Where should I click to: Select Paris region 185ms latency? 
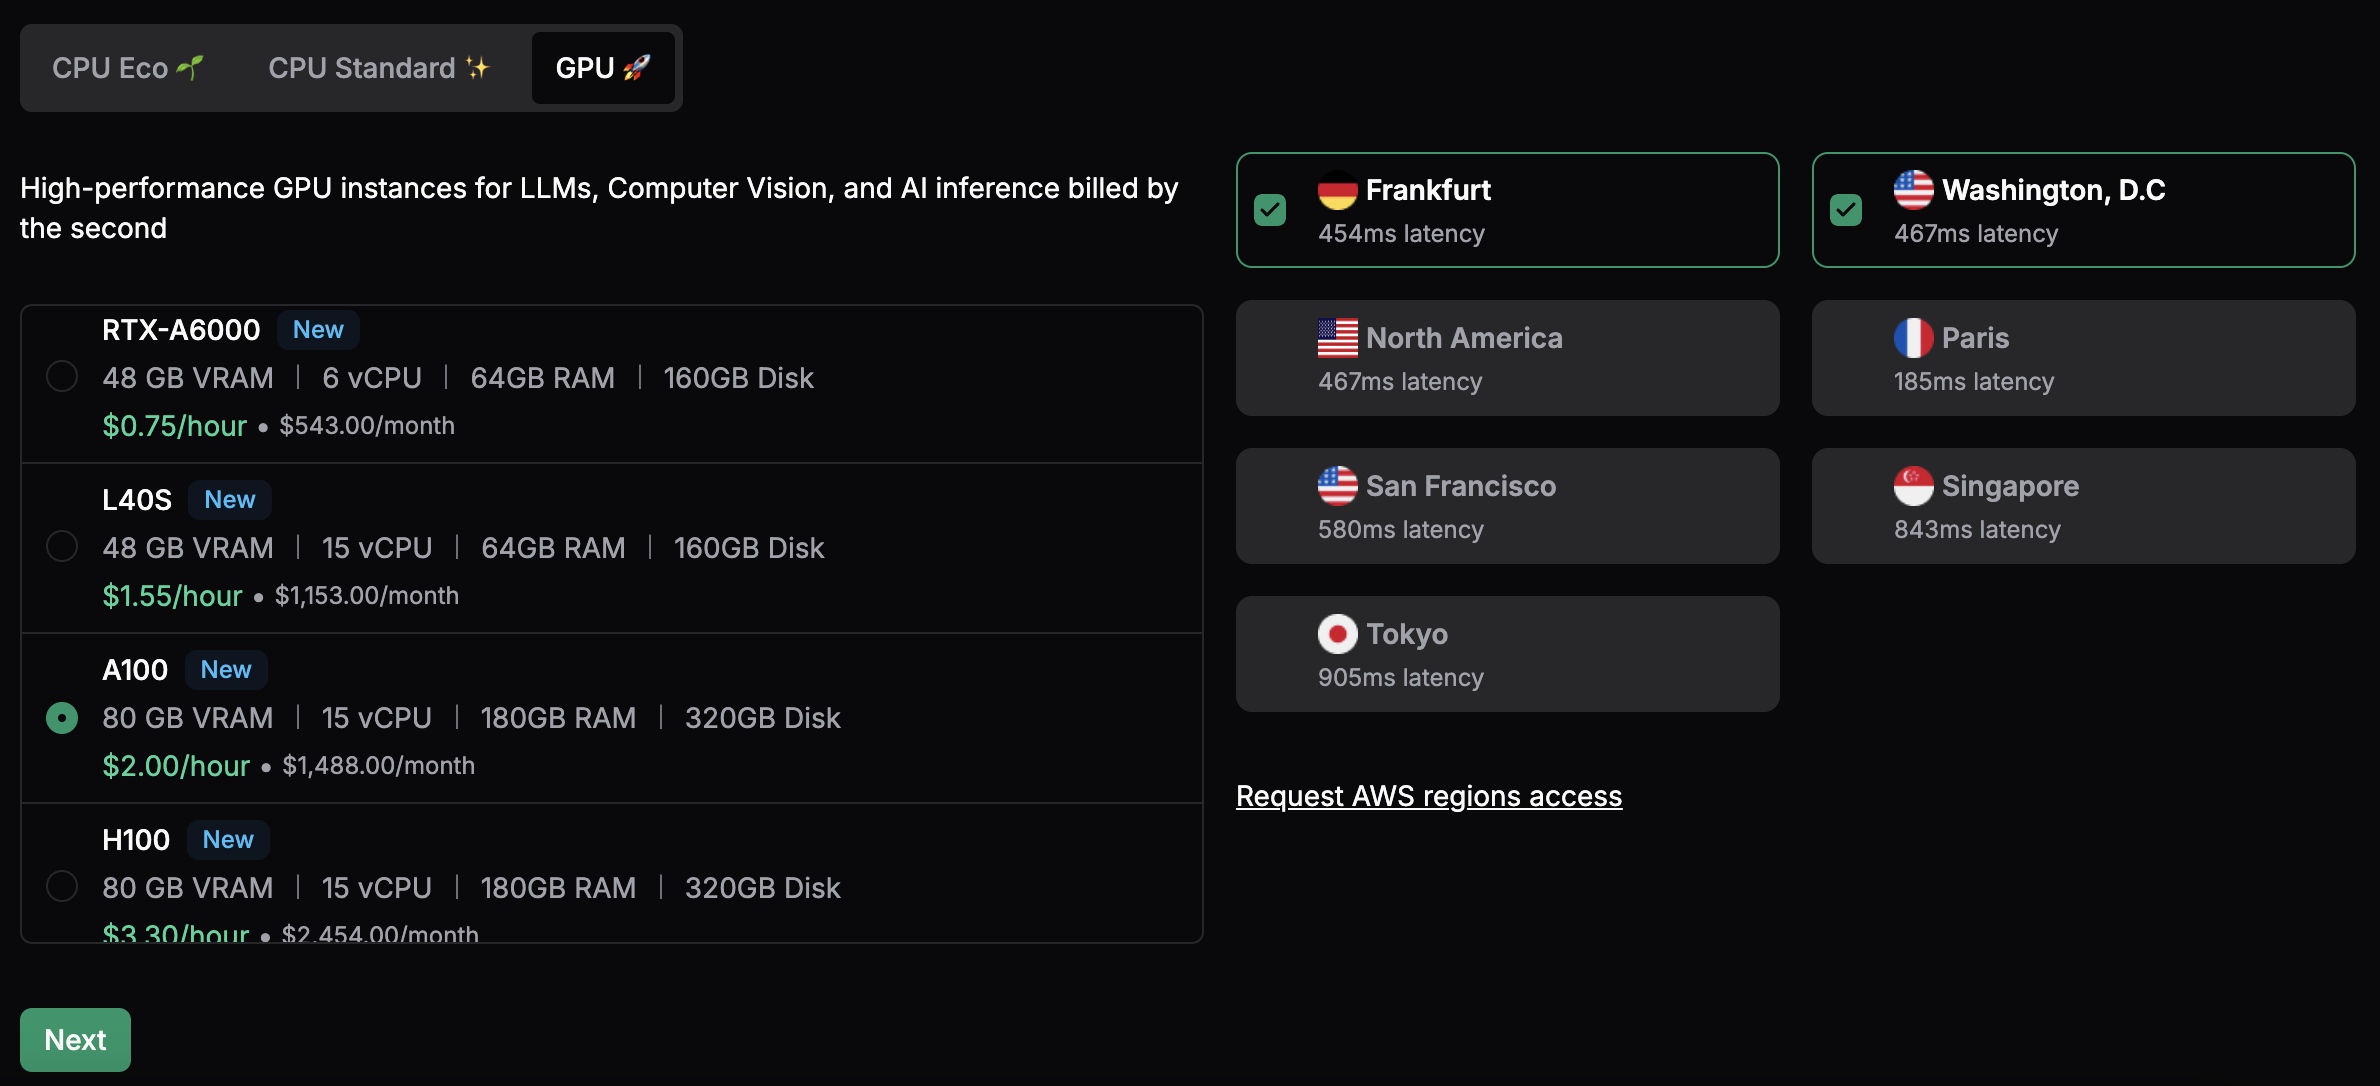(2081, 355)
